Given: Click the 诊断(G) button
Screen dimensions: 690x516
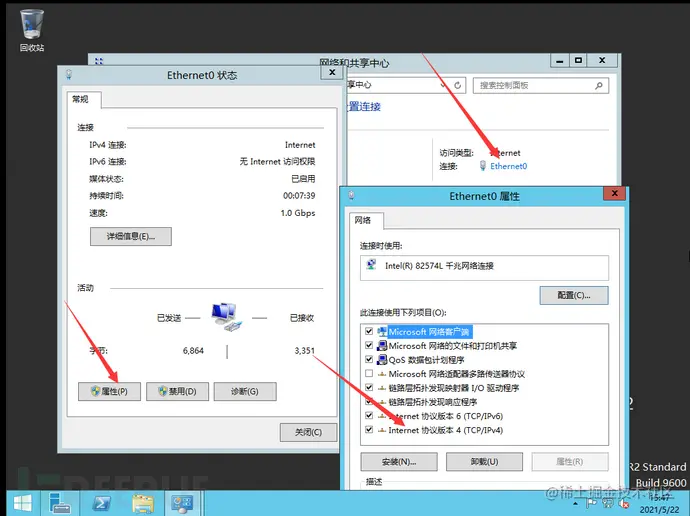Looking at the screenshot, I should point(245,391).
